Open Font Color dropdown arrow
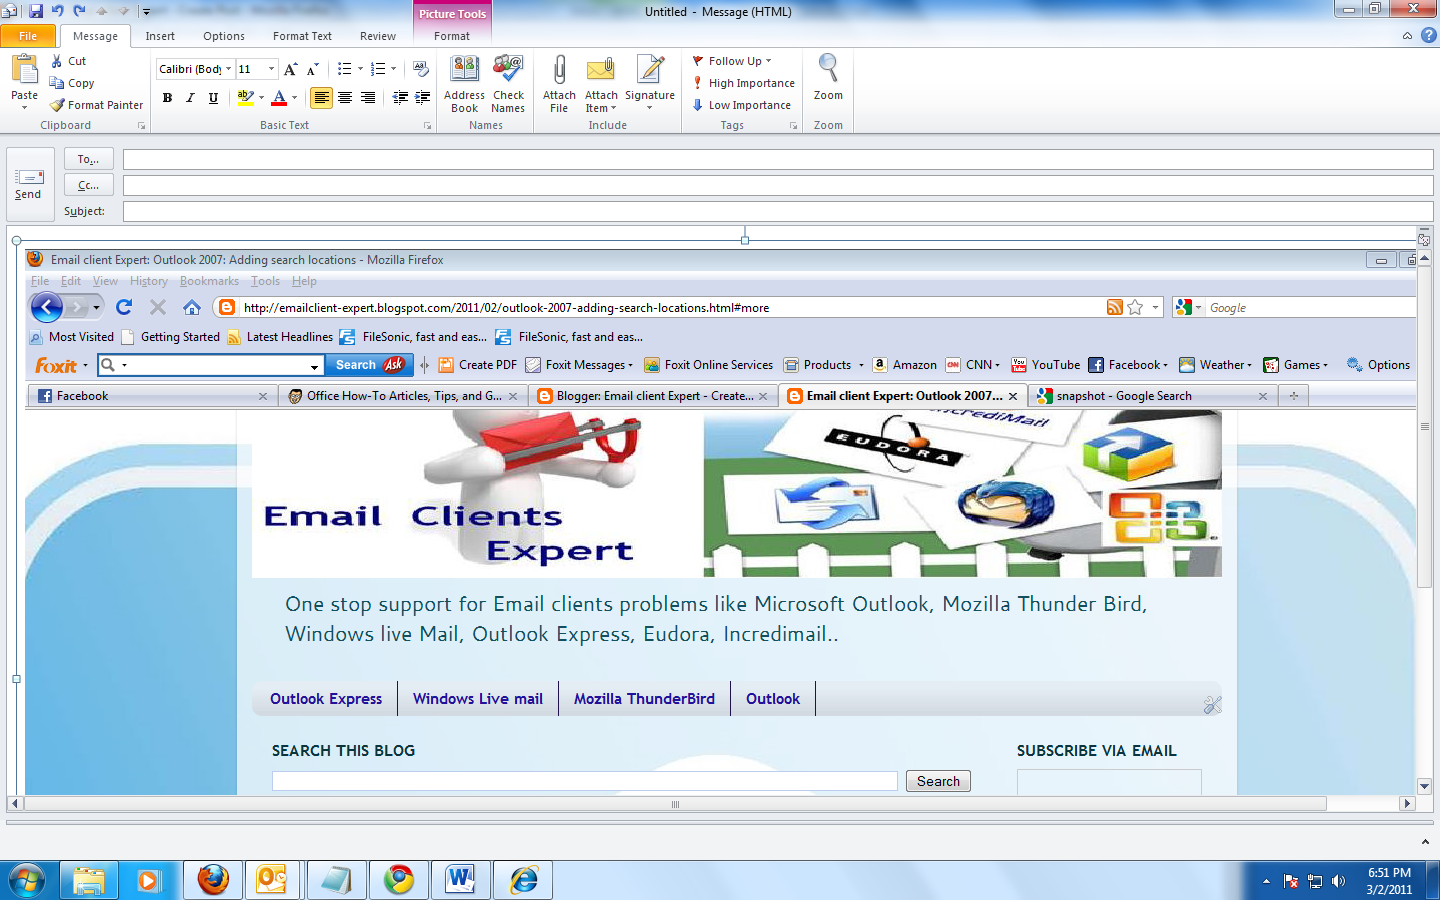 point(295,97)
